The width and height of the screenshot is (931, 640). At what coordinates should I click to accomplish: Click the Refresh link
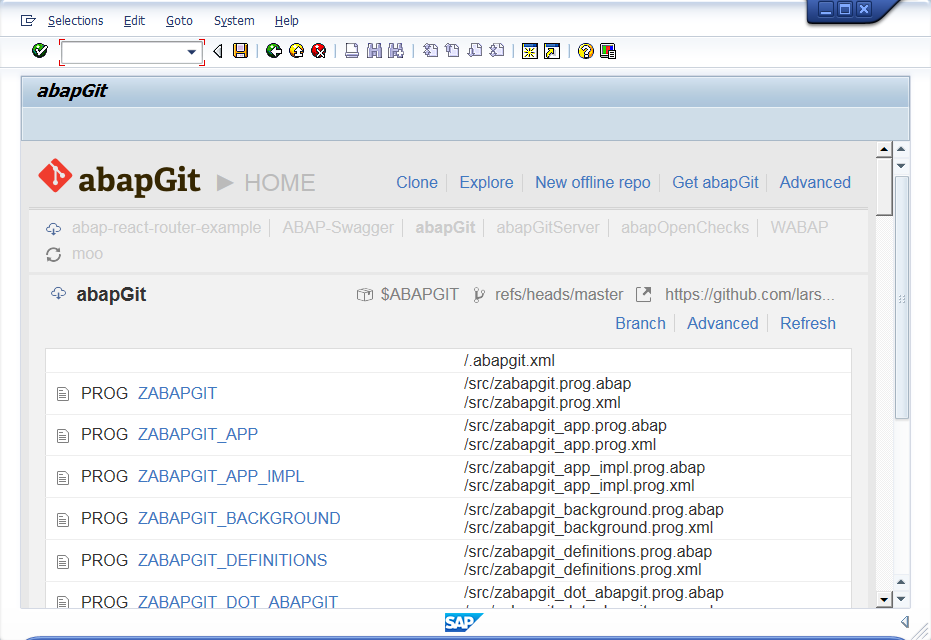tap(808, 323)
